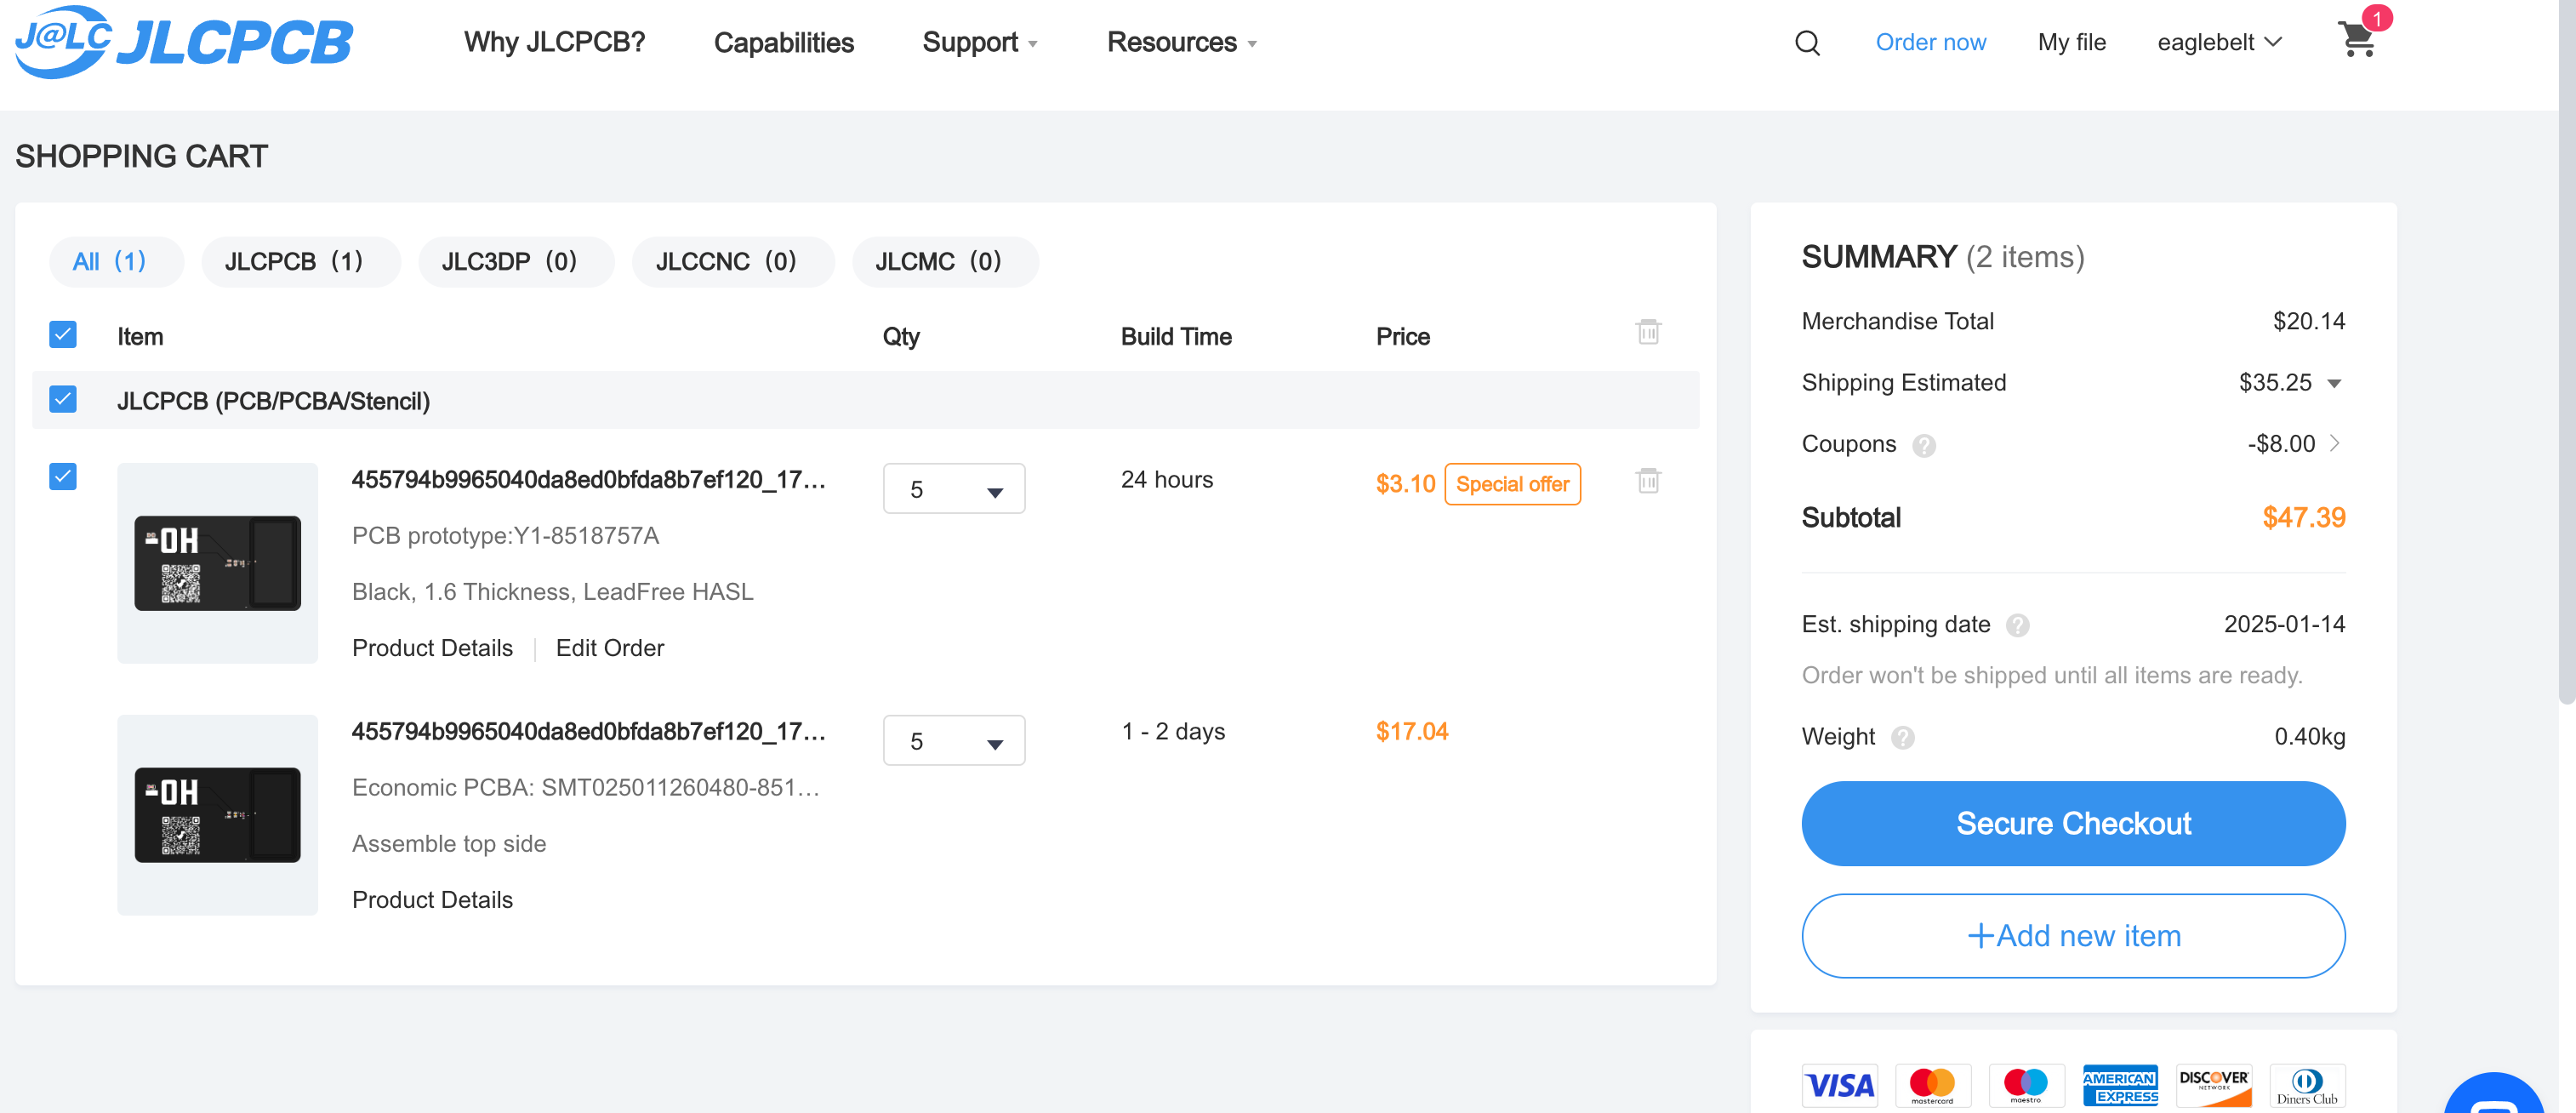Click the Economic PCBA board thumbnail
This screenshot has height=1113, width=2576.
pyautogui.click(x=217, y=815)
